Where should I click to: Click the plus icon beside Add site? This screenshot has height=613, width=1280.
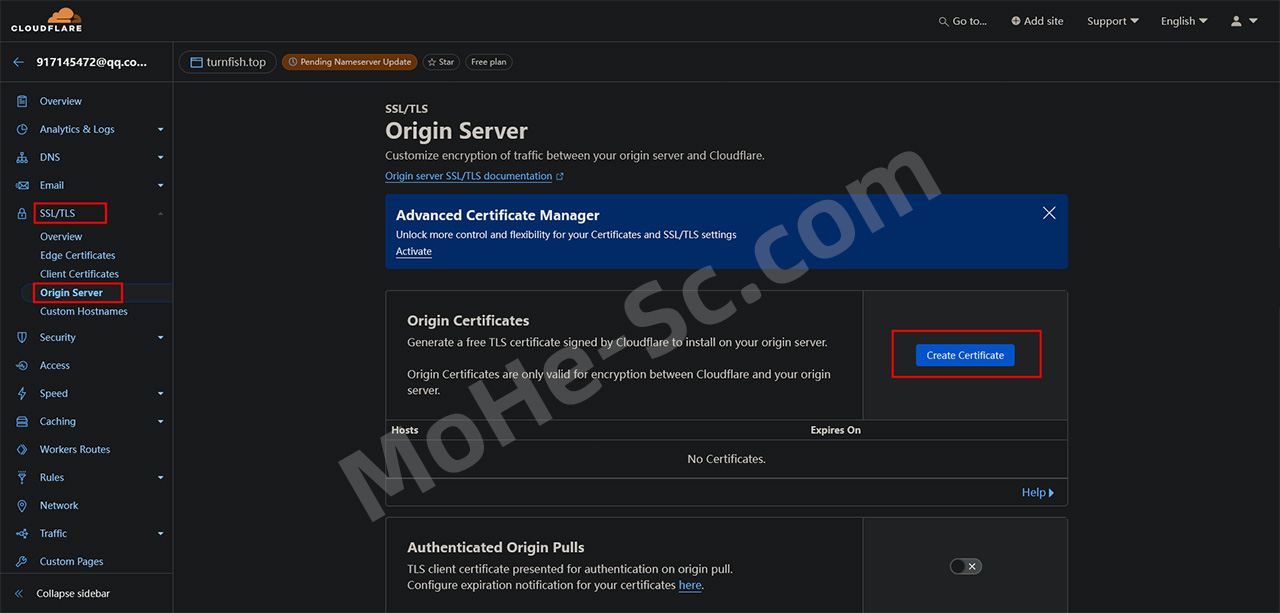[1016, 21]
